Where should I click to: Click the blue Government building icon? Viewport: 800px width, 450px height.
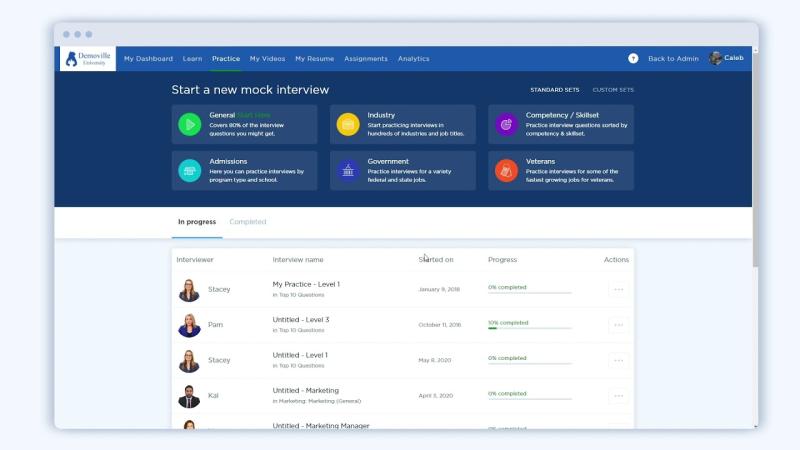click(348, 171)
